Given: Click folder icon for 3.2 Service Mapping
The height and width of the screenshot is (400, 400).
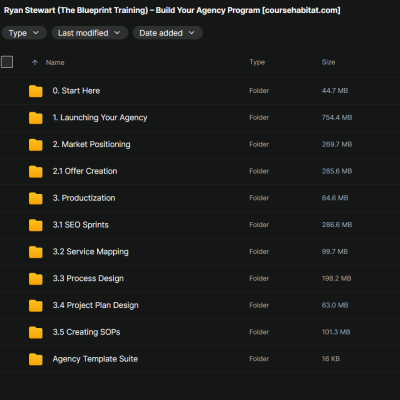Looking at the screenshot, I should tap(36, 252).
